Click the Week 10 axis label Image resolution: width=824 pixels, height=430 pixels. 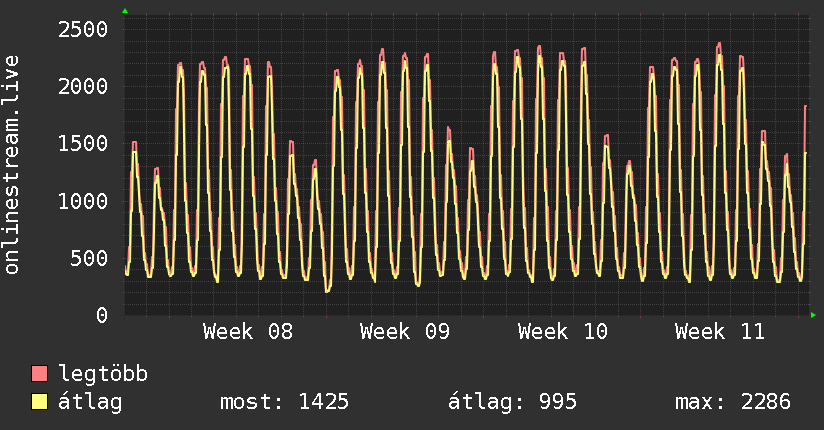(562, 332)
